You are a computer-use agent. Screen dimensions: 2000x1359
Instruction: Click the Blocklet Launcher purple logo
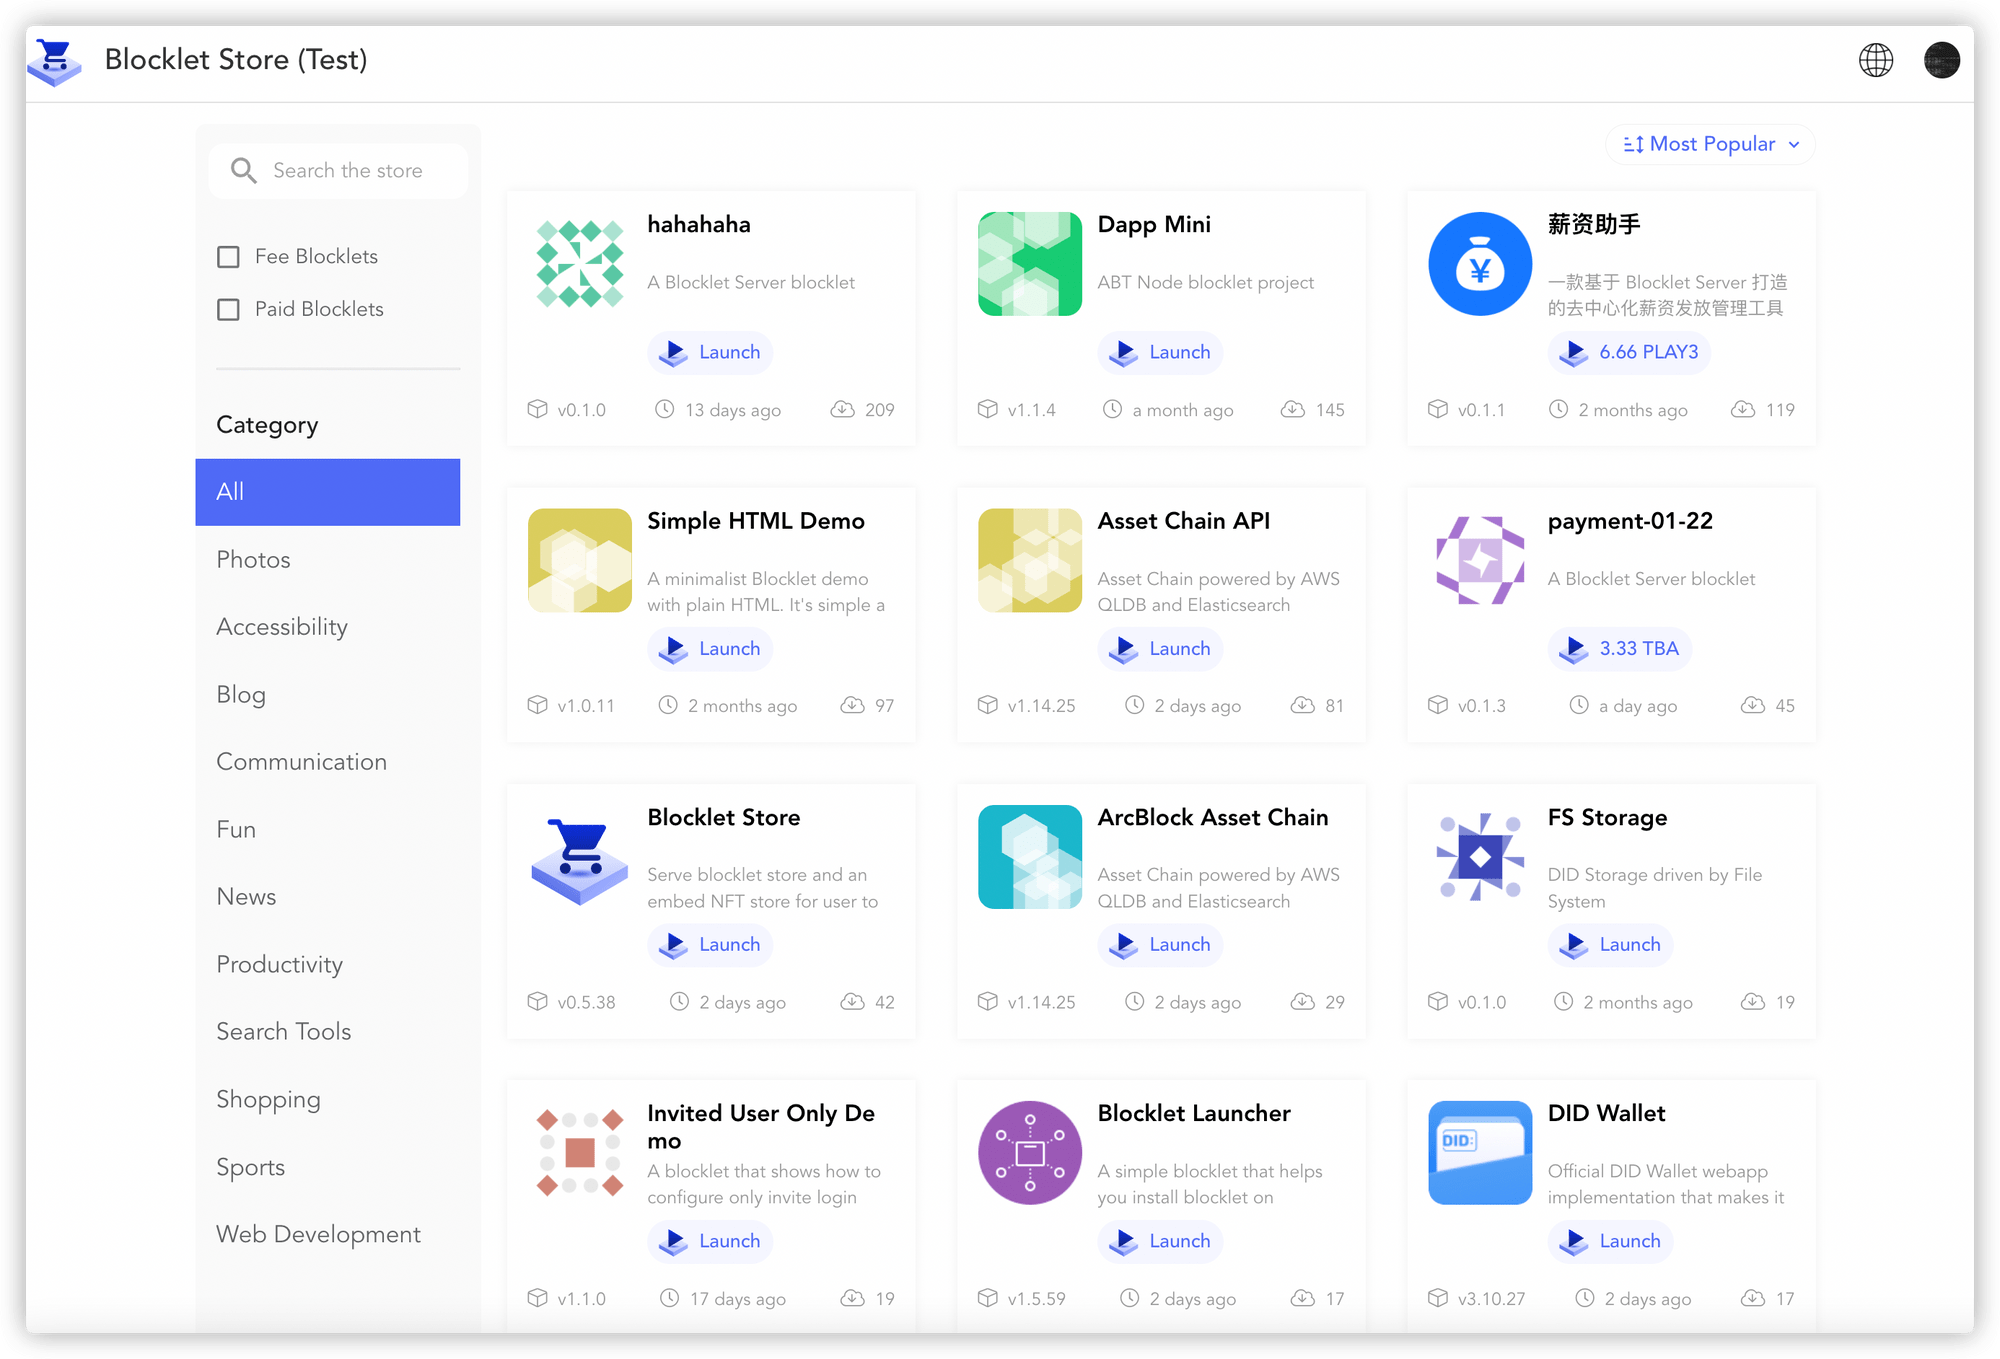(x=1029, y=1153)
